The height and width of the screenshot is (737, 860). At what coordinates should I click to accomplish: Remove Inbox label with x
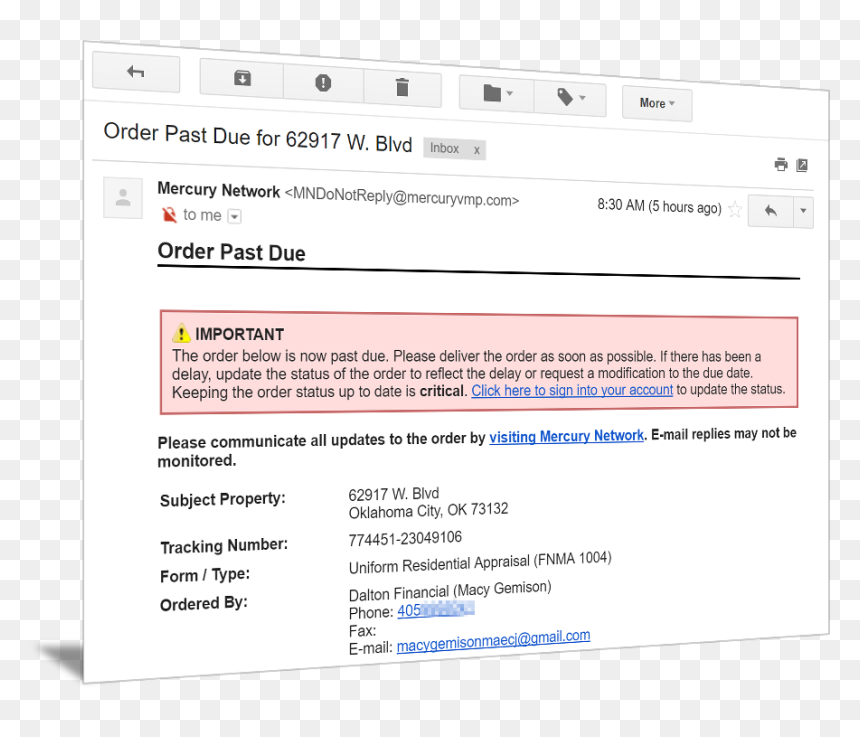coord(477,150)
